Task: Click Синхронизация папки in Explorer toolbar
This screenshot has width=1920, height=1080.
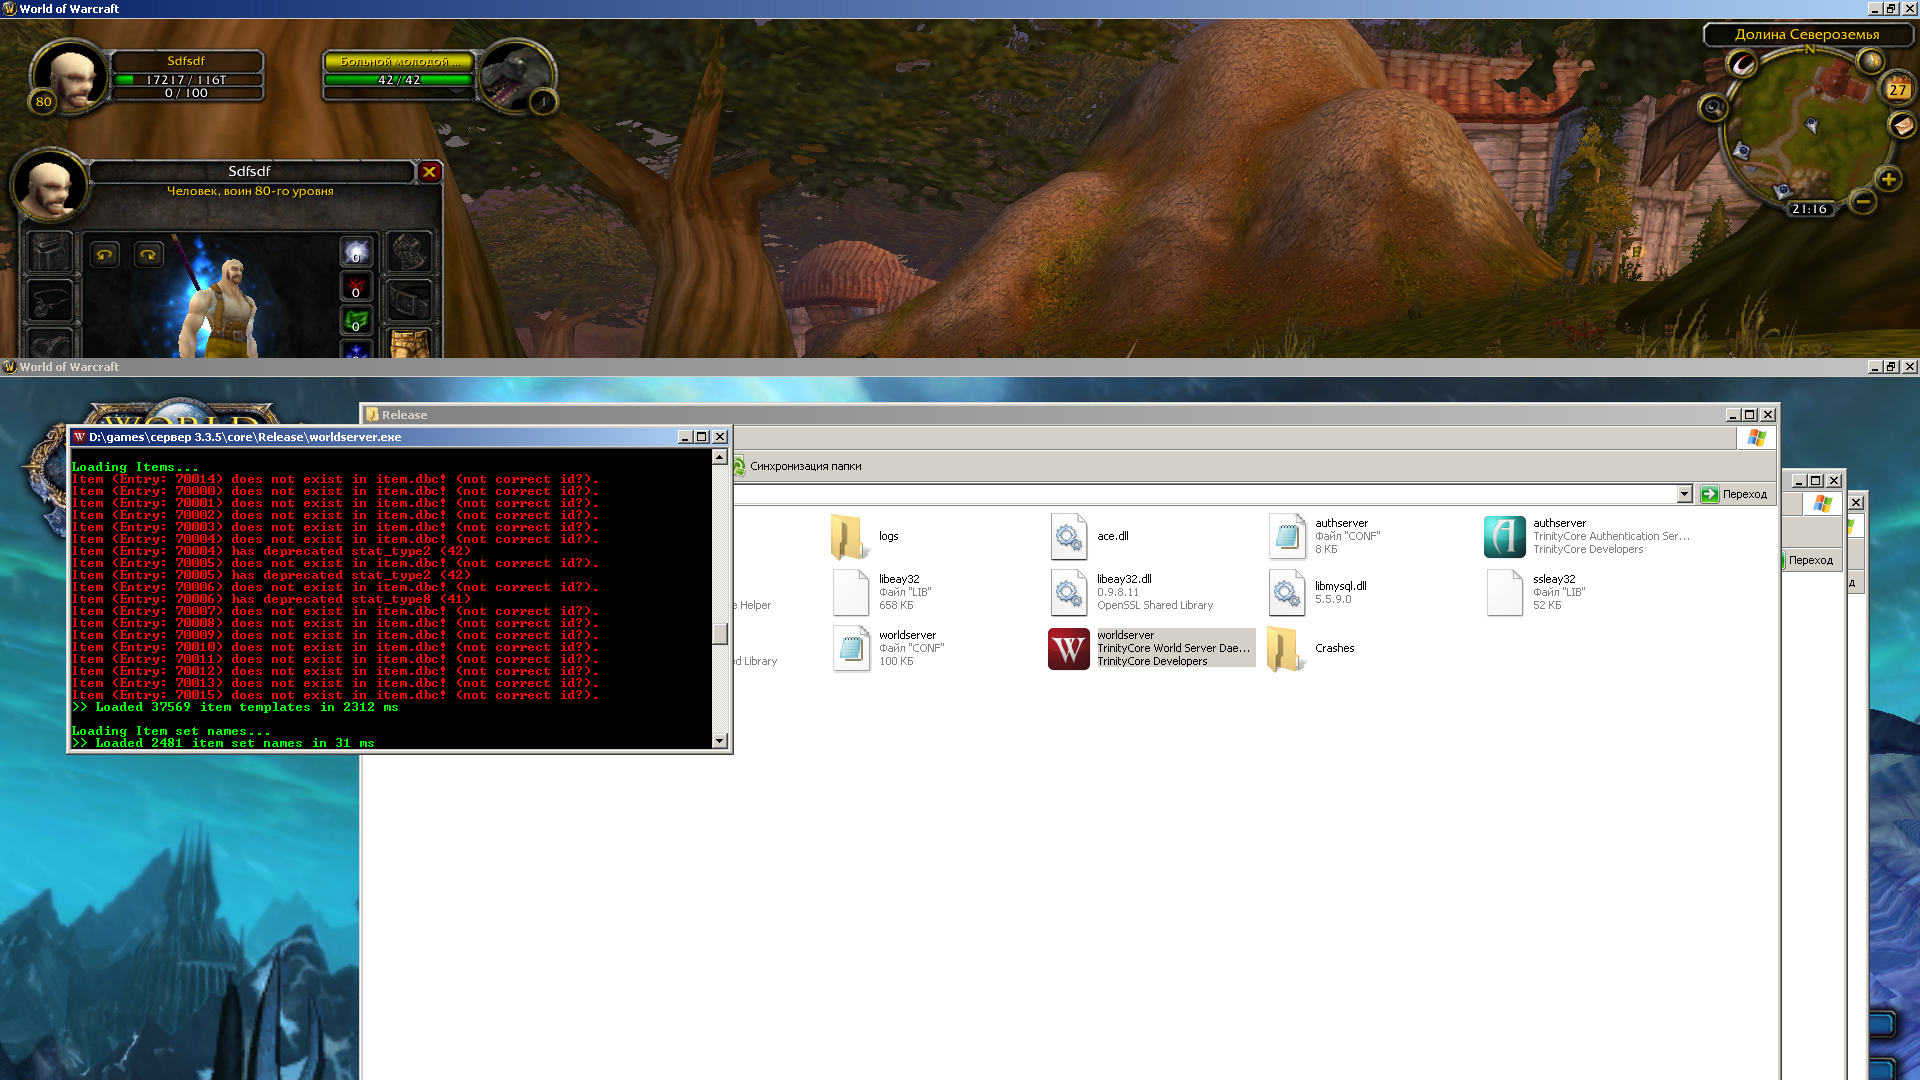Action: pyautogui.click(x=798, y=466)
